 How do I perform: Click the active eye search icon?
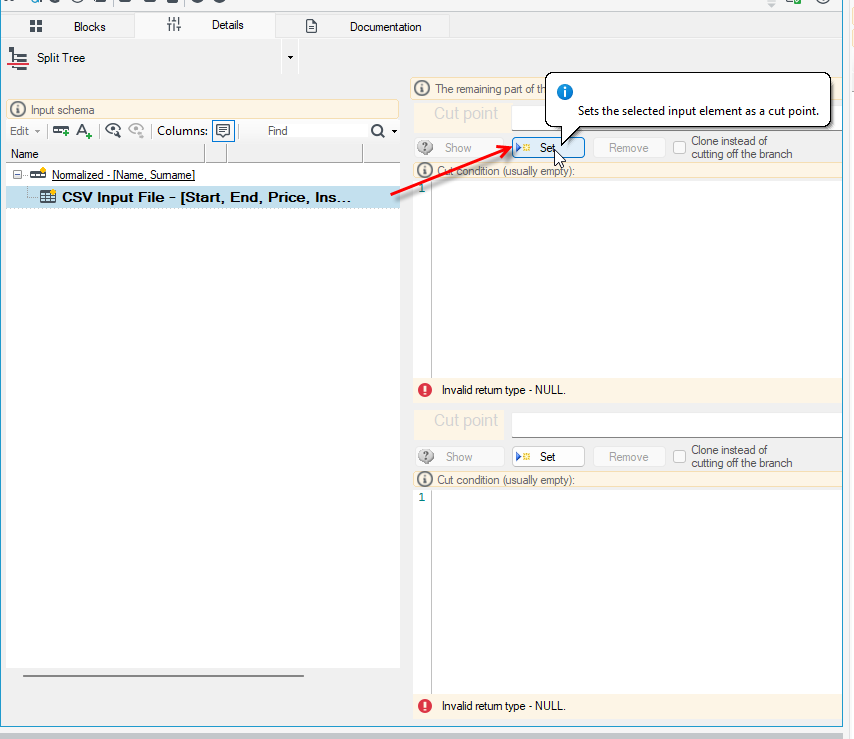[x=113, y=130]
